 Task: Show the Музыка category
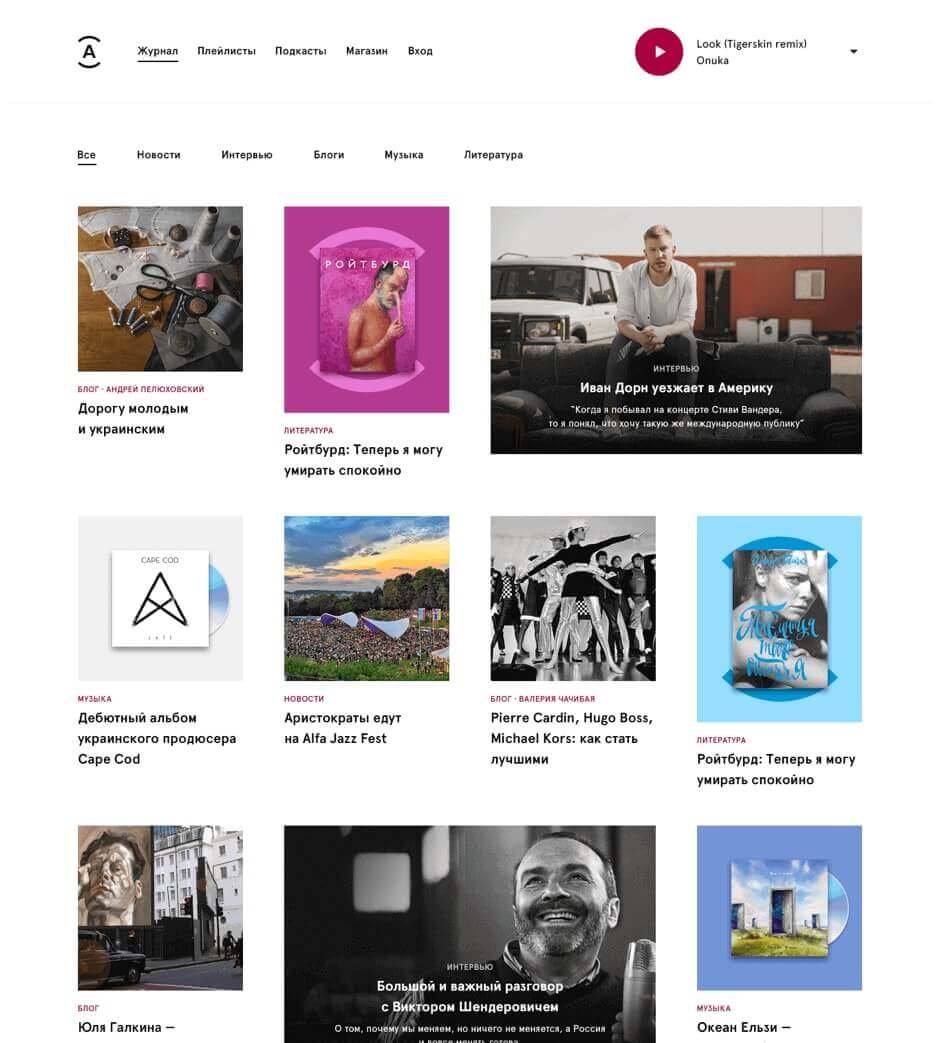404,155
